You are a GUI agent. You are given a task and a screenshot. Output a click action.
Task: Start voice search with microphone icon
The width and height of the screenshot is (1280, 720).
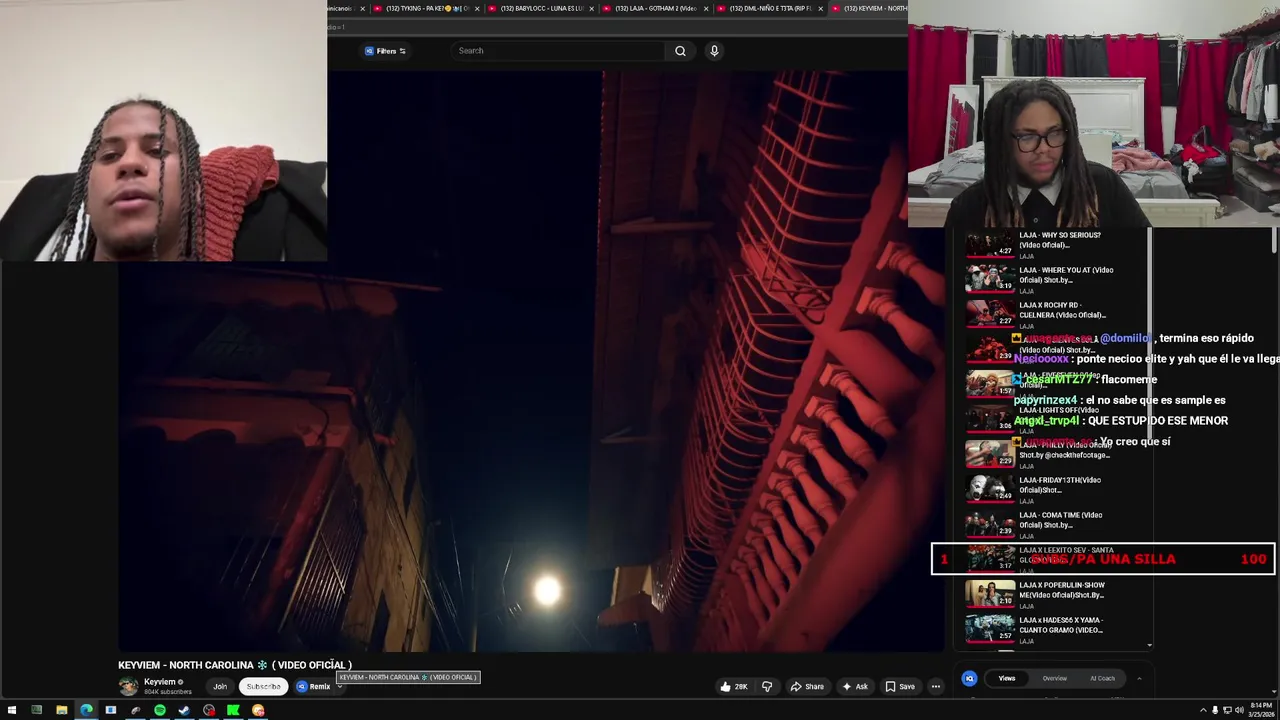[x=714, y=51]
